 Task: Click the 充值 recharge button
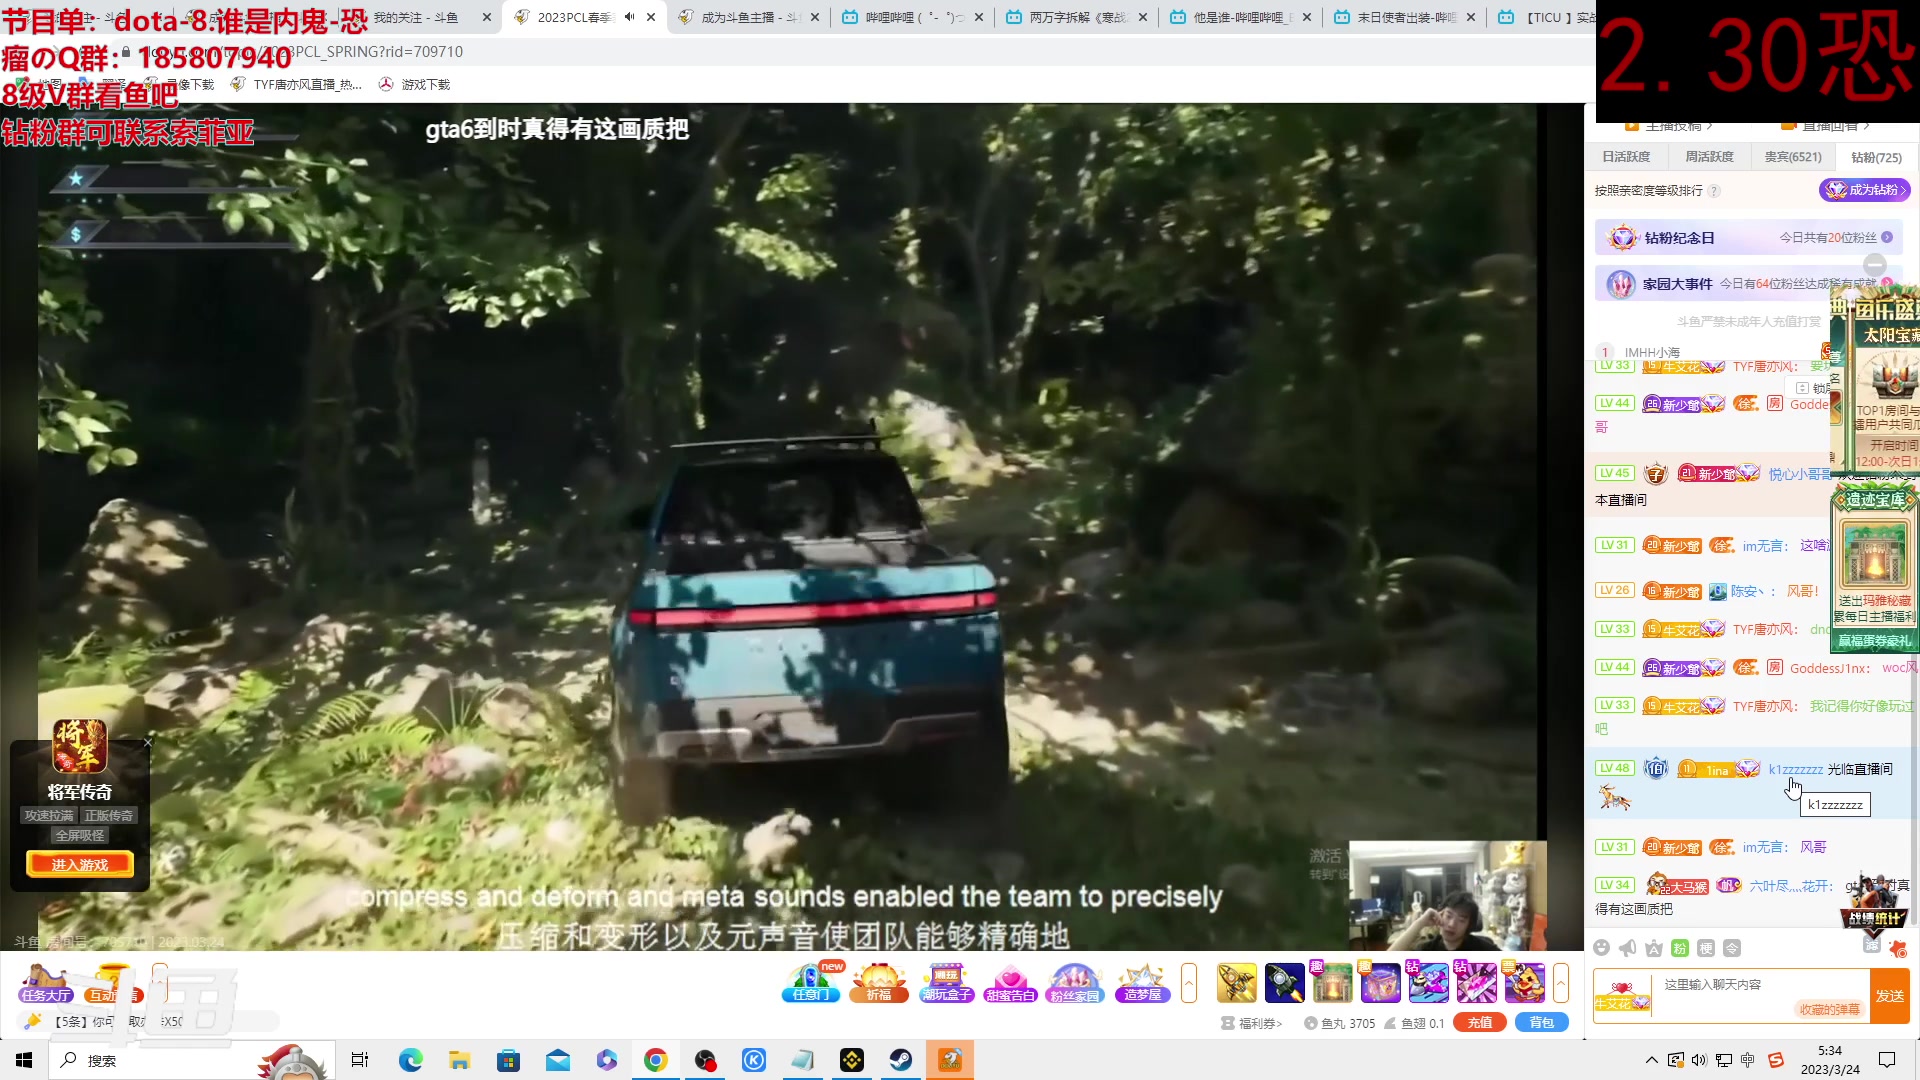click(x=1480, y=1022)
